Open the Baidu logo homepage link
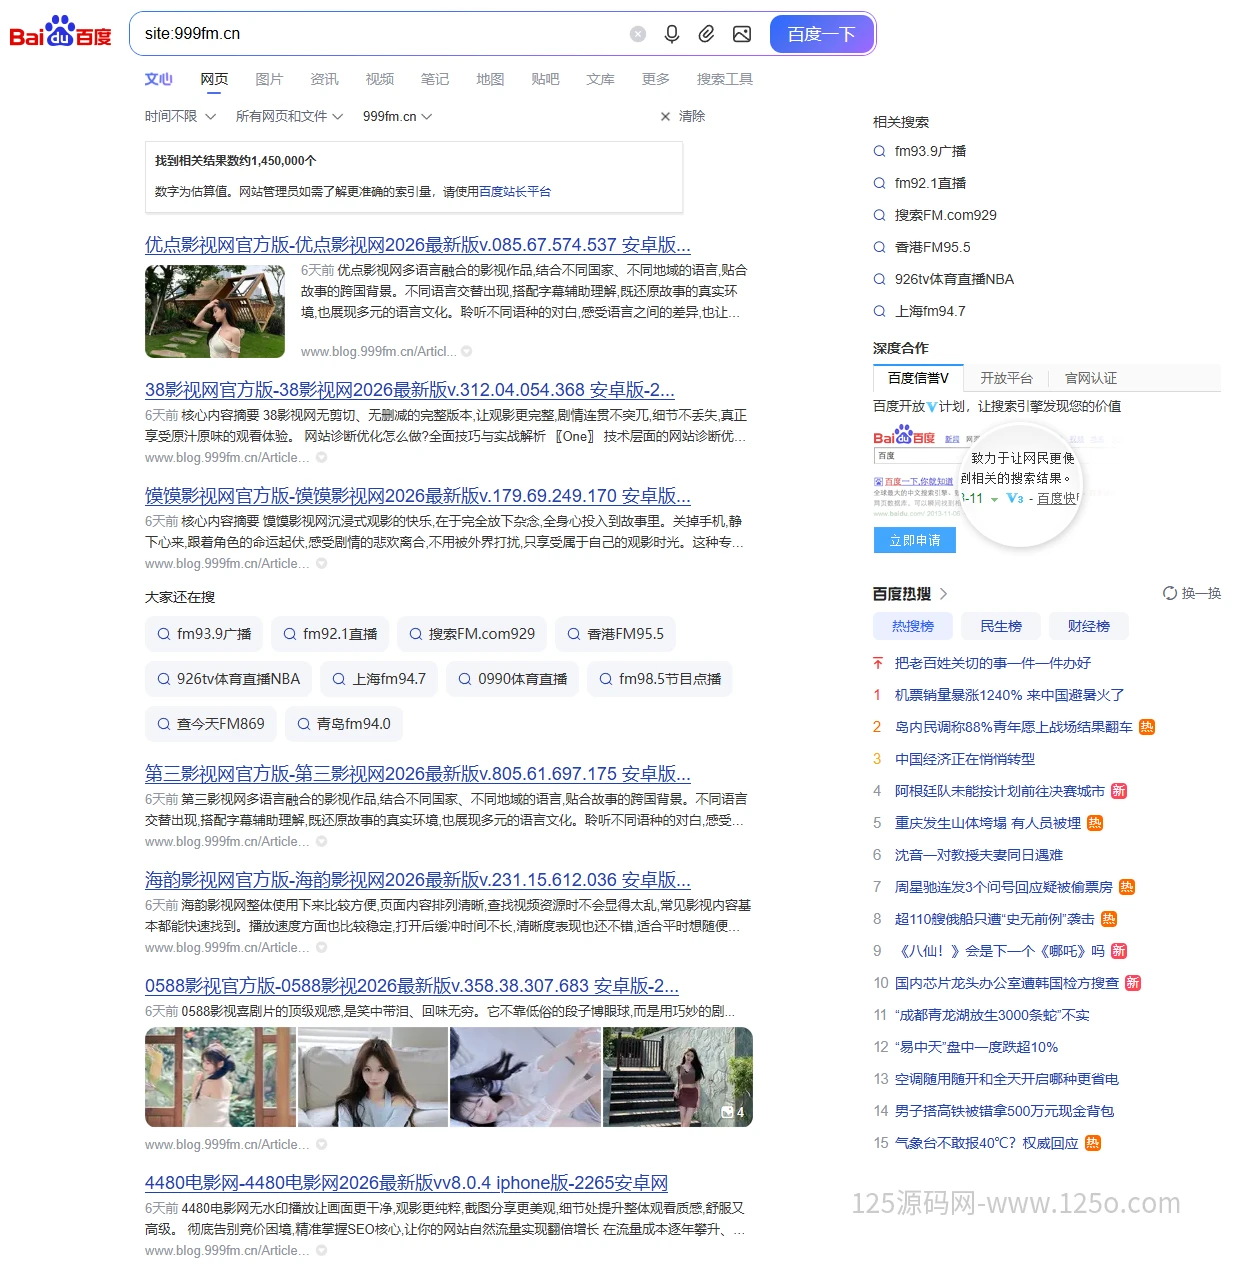 60,32
